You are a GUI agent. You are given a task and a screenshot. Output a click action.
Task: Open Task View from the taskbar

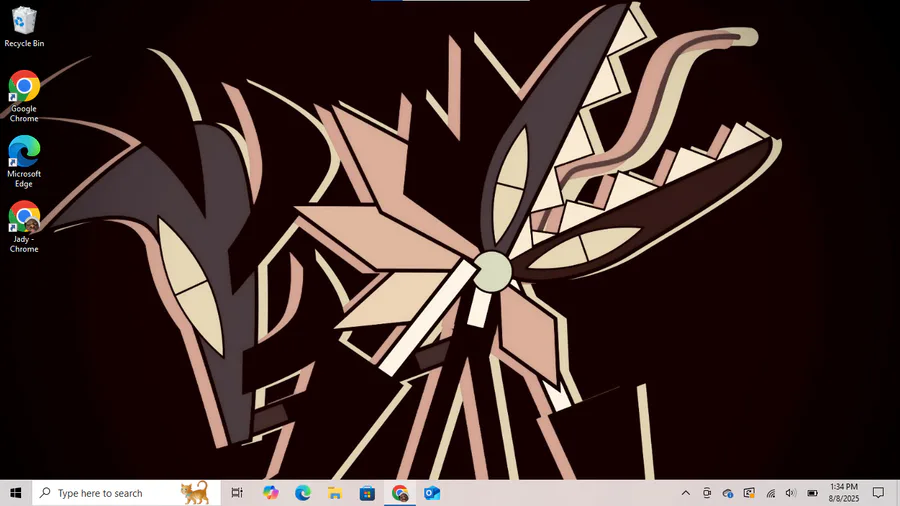[237, 493]
